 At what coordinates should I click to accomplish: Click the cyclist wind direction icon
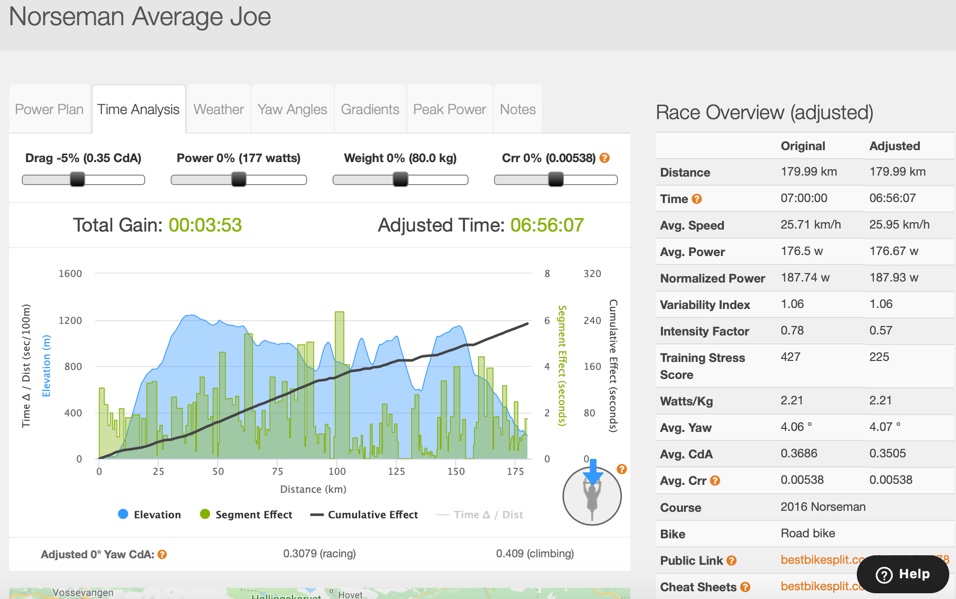pyautogui.click(x=592, y=494)
